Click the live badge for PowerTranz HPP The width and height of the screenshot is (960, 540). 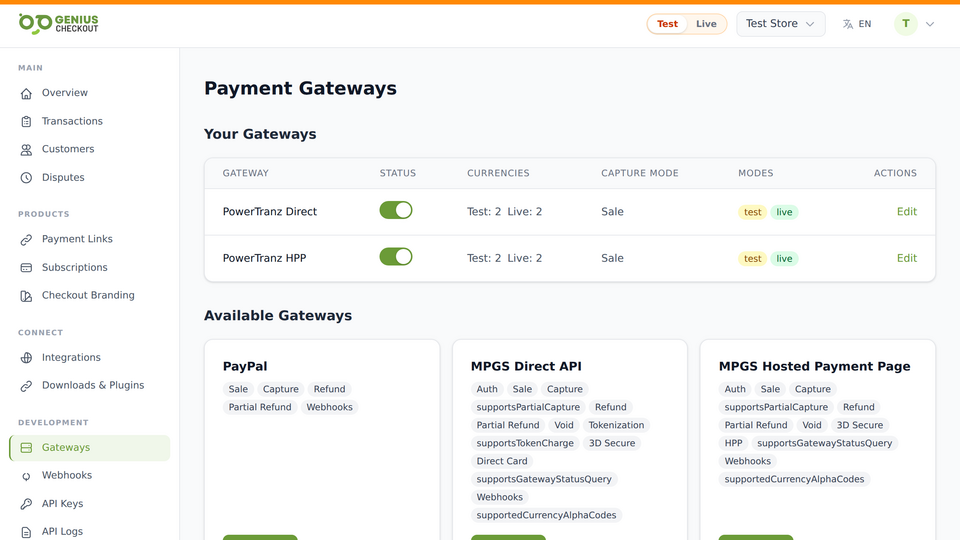pyautogui.click(x=784, y=258)
